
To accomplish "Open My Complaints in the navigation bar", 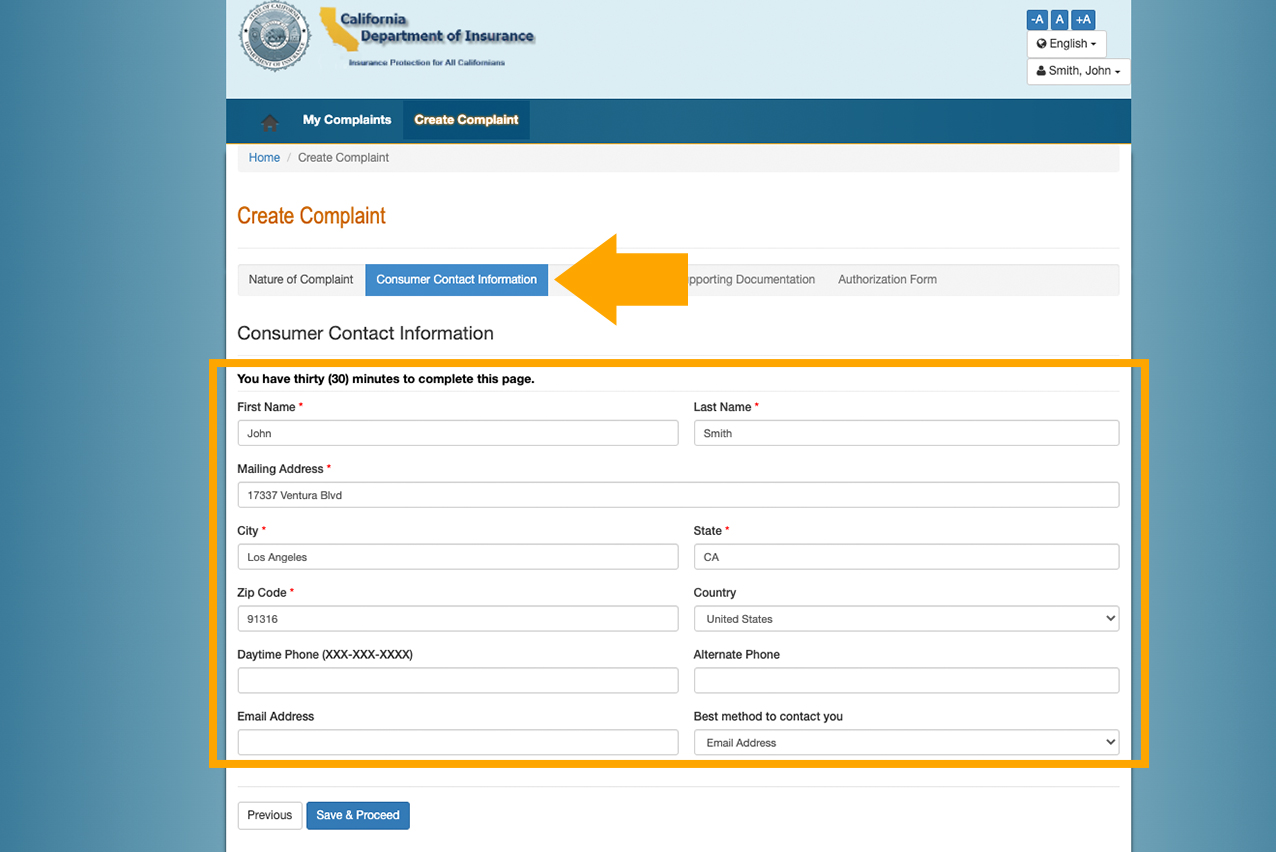I will point(347,120).
